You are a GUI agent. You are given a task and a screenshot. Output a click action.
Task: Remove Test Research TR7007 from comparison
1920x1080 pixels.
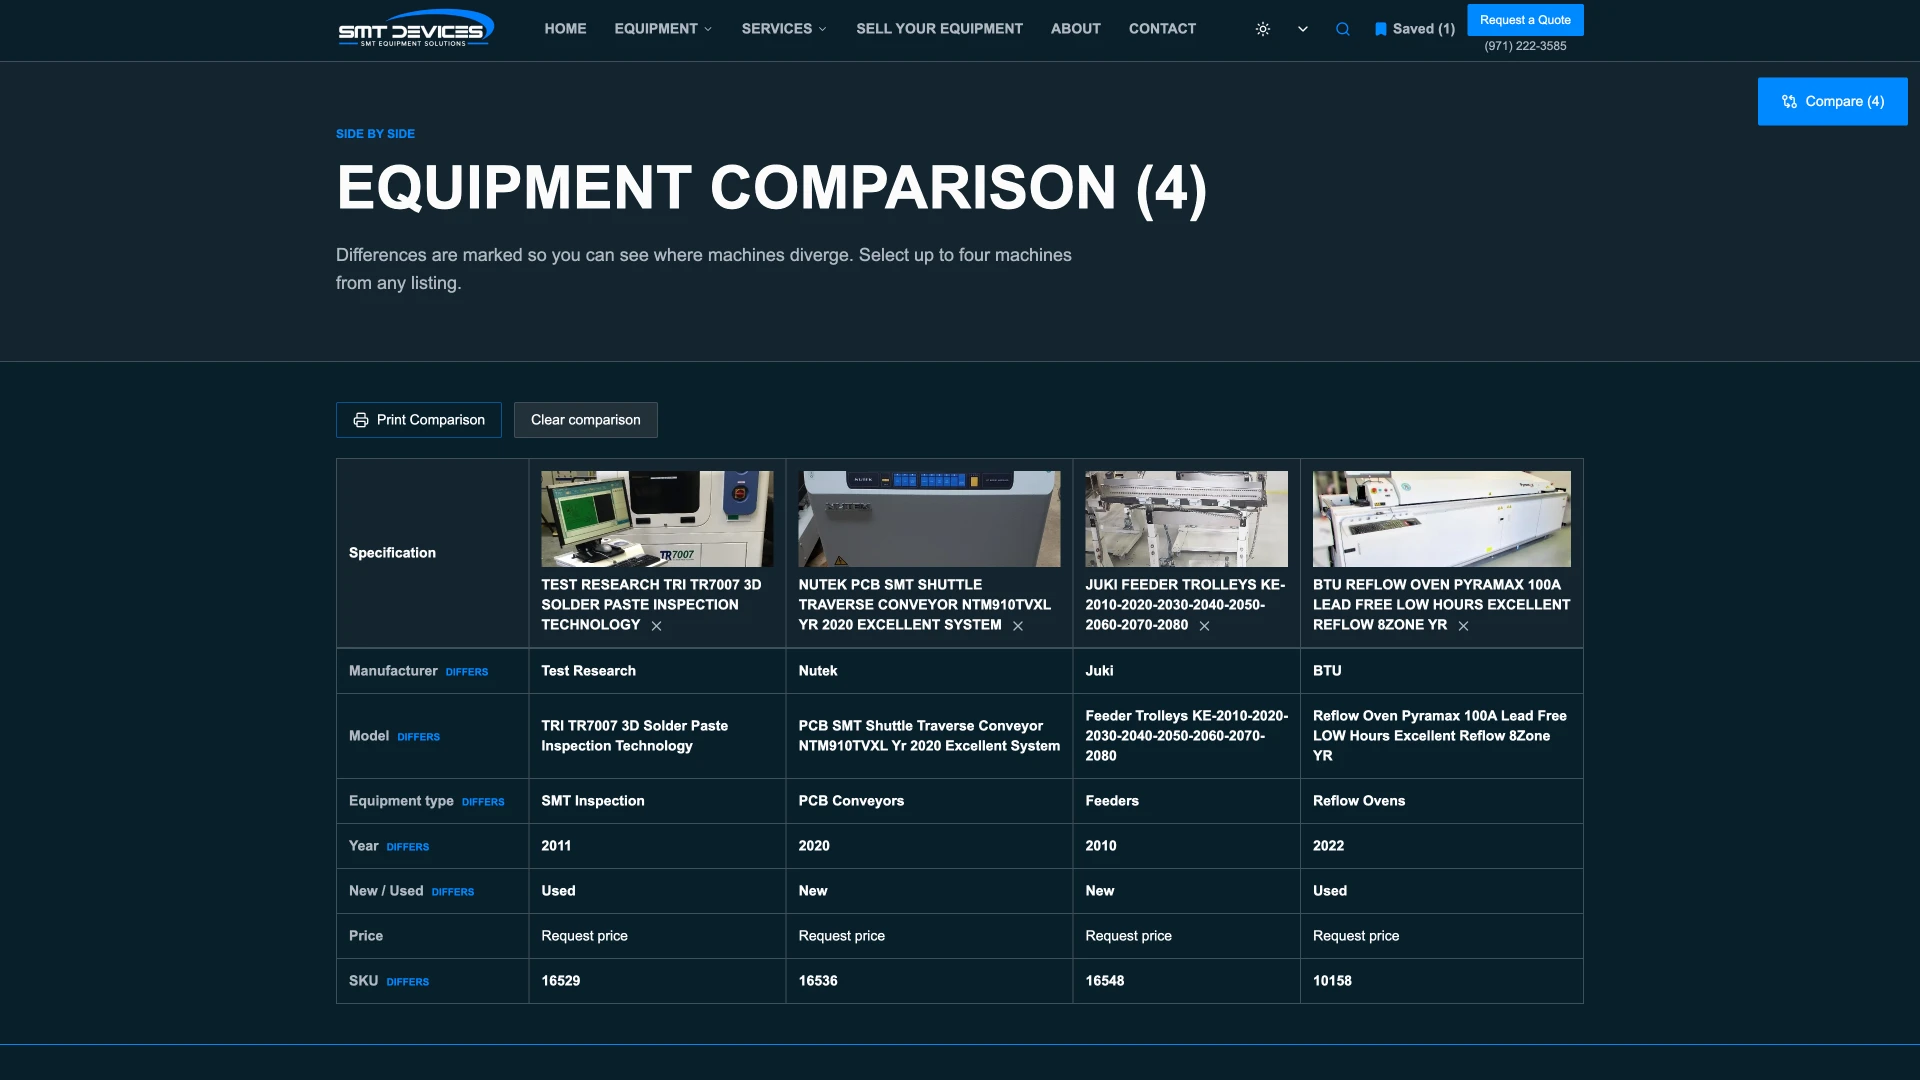657,626
